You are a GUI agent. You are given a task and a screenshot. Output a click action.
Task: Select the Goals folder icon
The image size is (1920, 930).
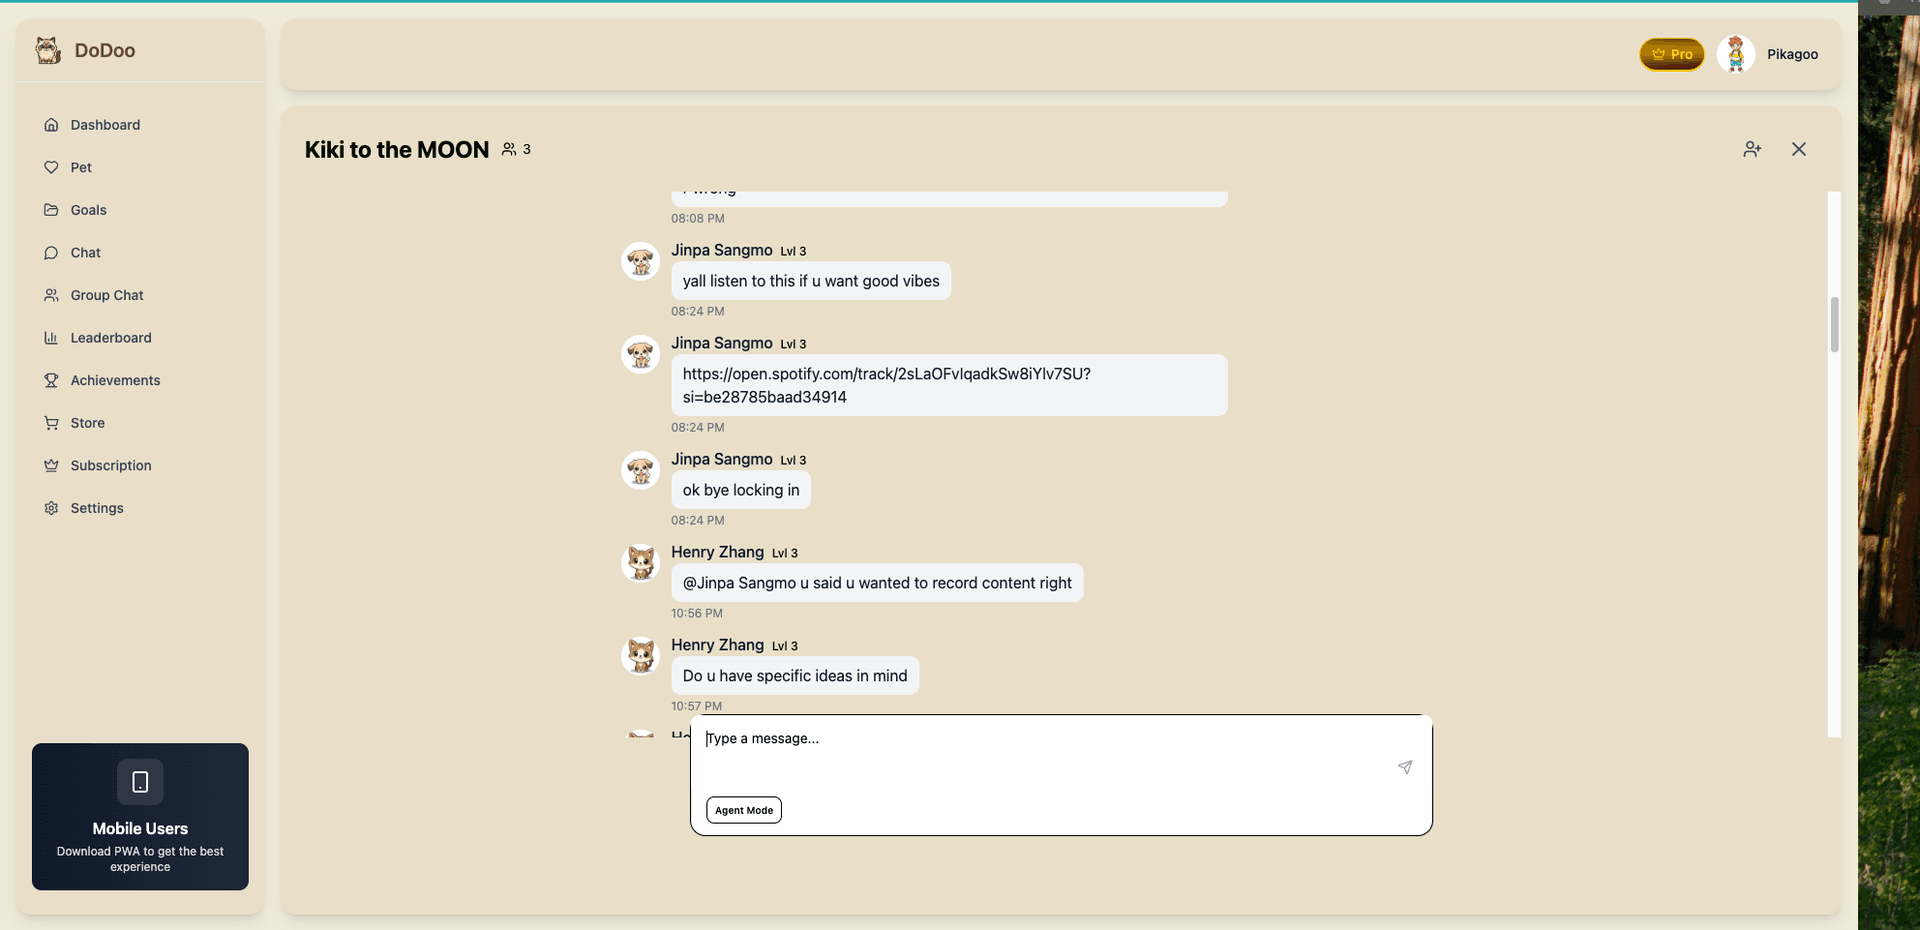tap(51, 210)
